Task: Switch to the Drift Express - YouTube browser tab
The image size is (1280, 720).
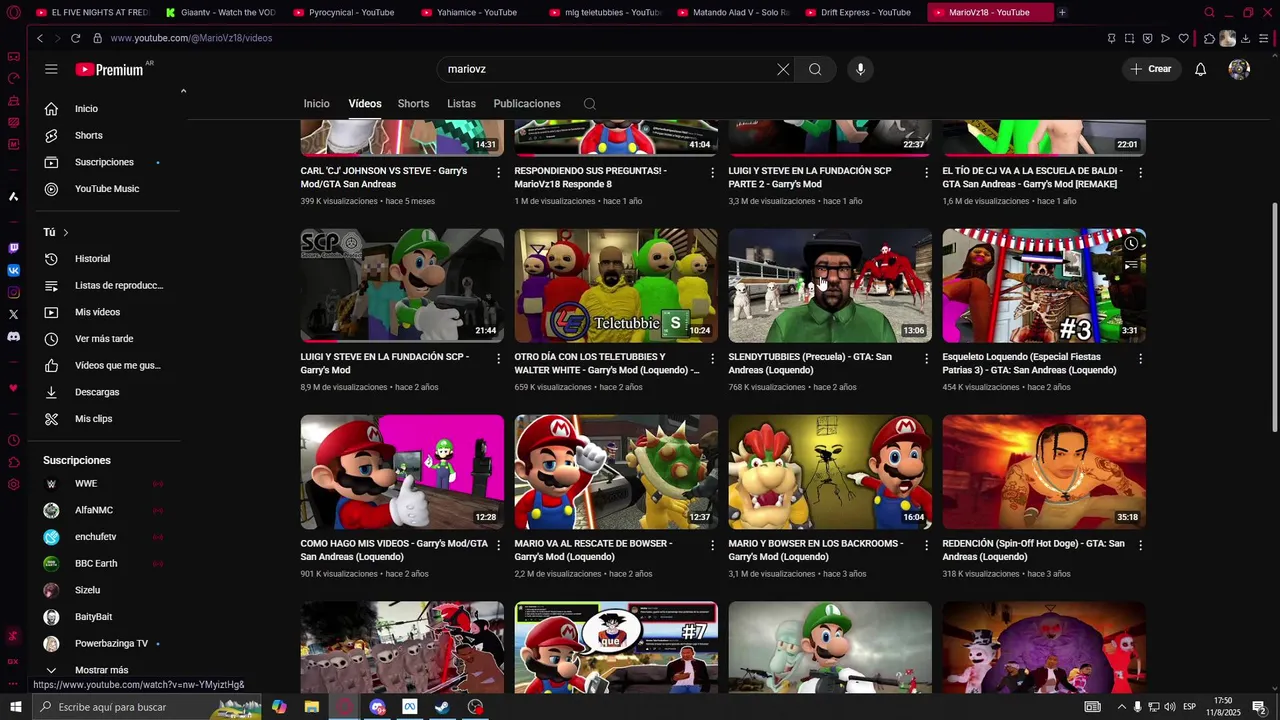Action: [865, 12]
